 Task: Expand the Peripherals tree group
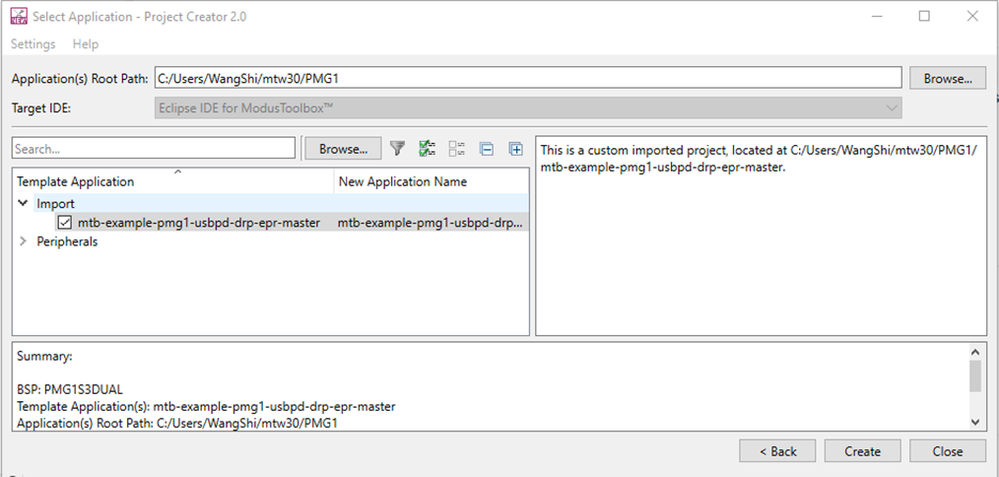point(23,241)
